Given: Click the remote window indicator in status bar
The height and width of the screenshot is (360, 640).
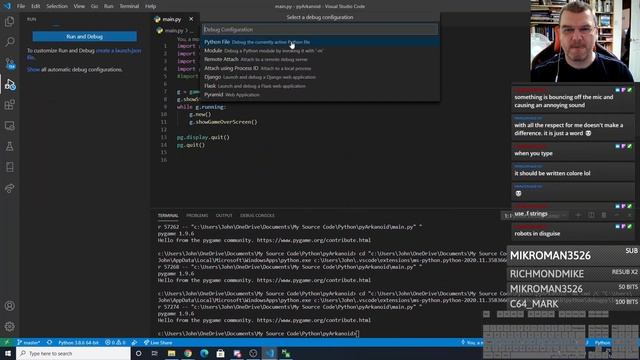Looking at the screenshot, I should (6, 342).
